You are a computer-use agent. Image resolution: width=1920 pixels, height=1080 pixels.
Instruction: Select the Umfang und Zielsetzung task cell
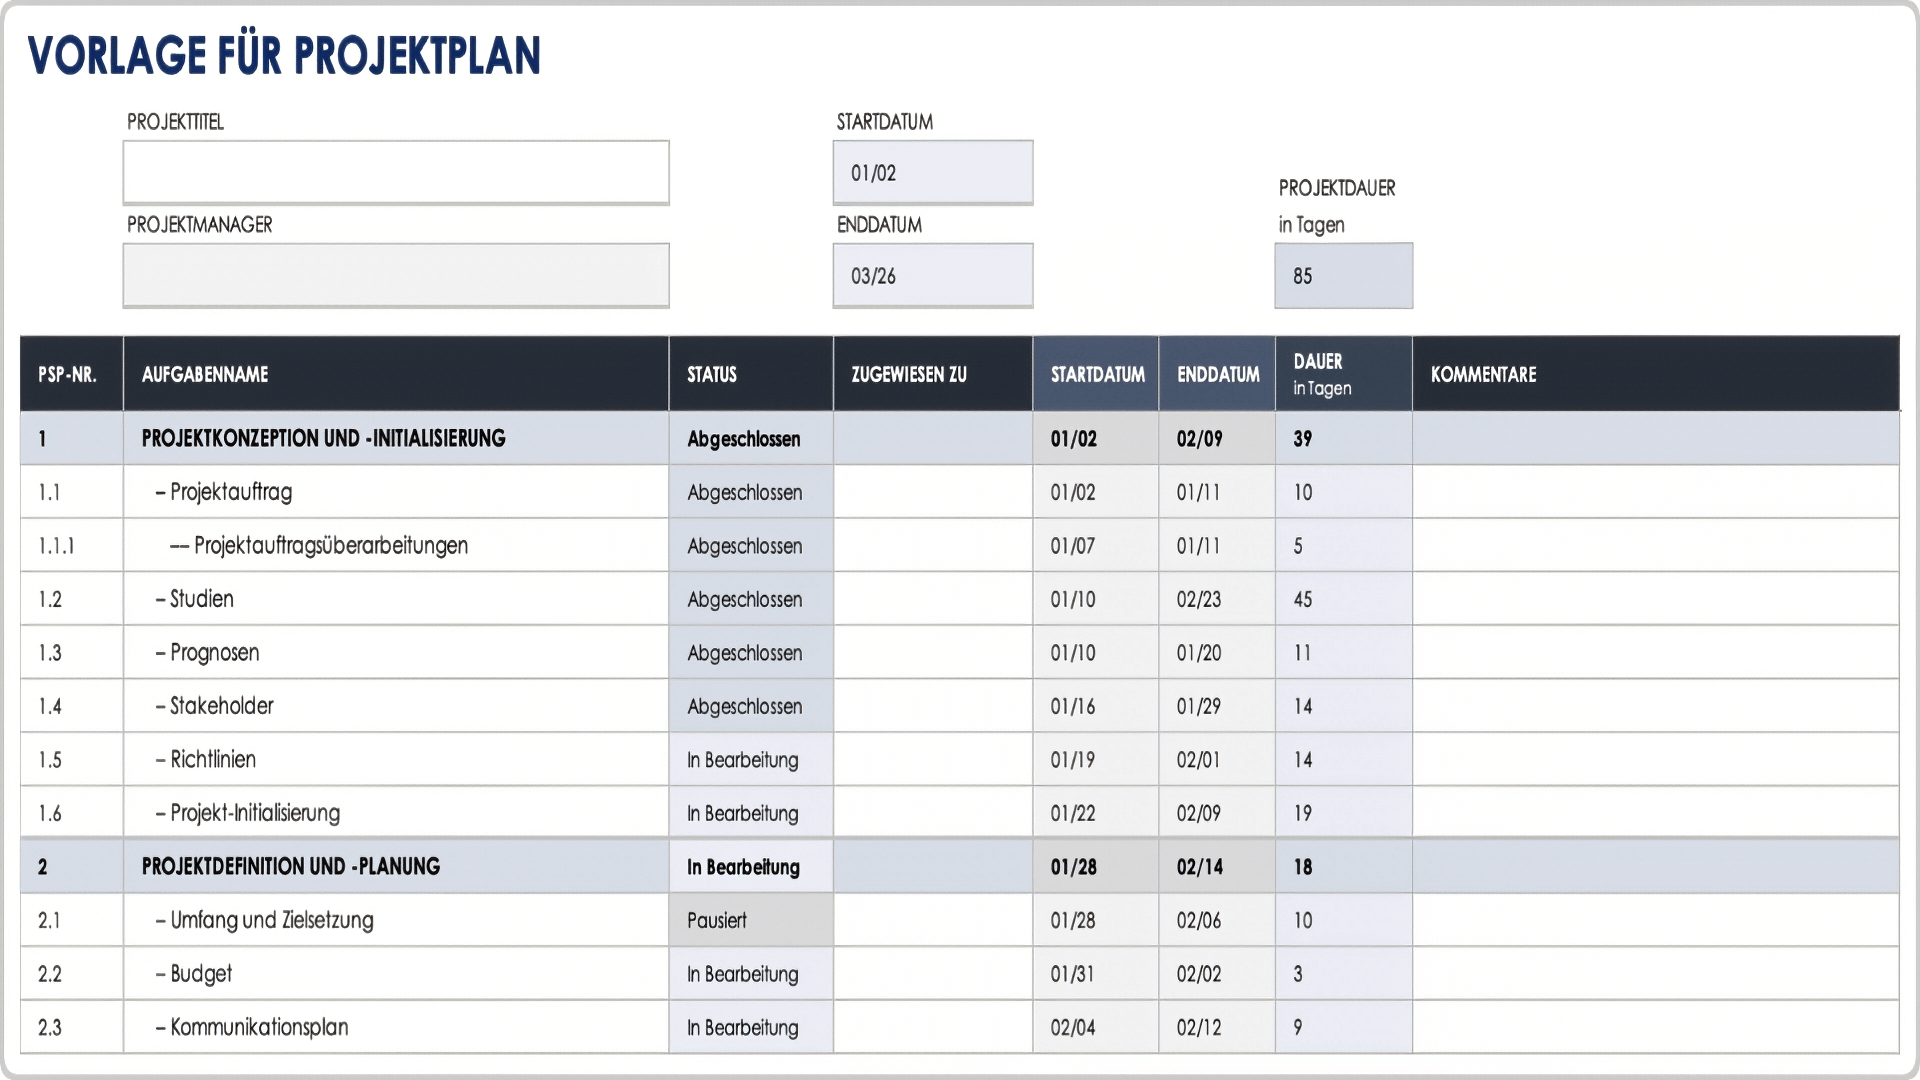(396, 920)
